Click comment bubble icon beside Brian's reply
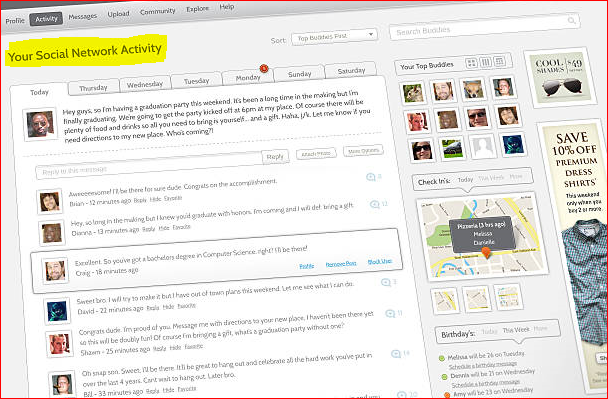Viewport: 608px width, 399px height. click(370, 177)
